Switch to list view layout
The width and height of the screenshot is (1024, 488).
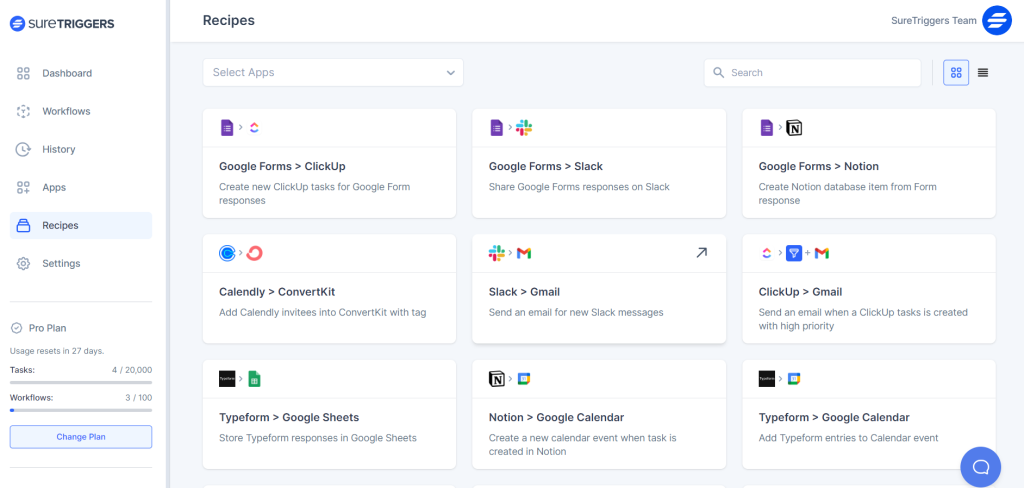pyautogui.click(x=983, y=73)
